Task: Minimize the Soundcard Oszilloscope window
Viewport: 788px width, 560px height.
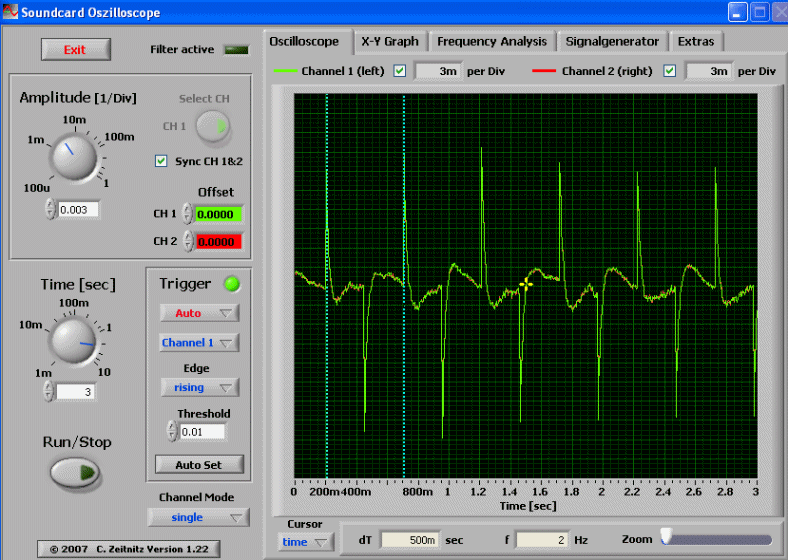Action: 738,12
